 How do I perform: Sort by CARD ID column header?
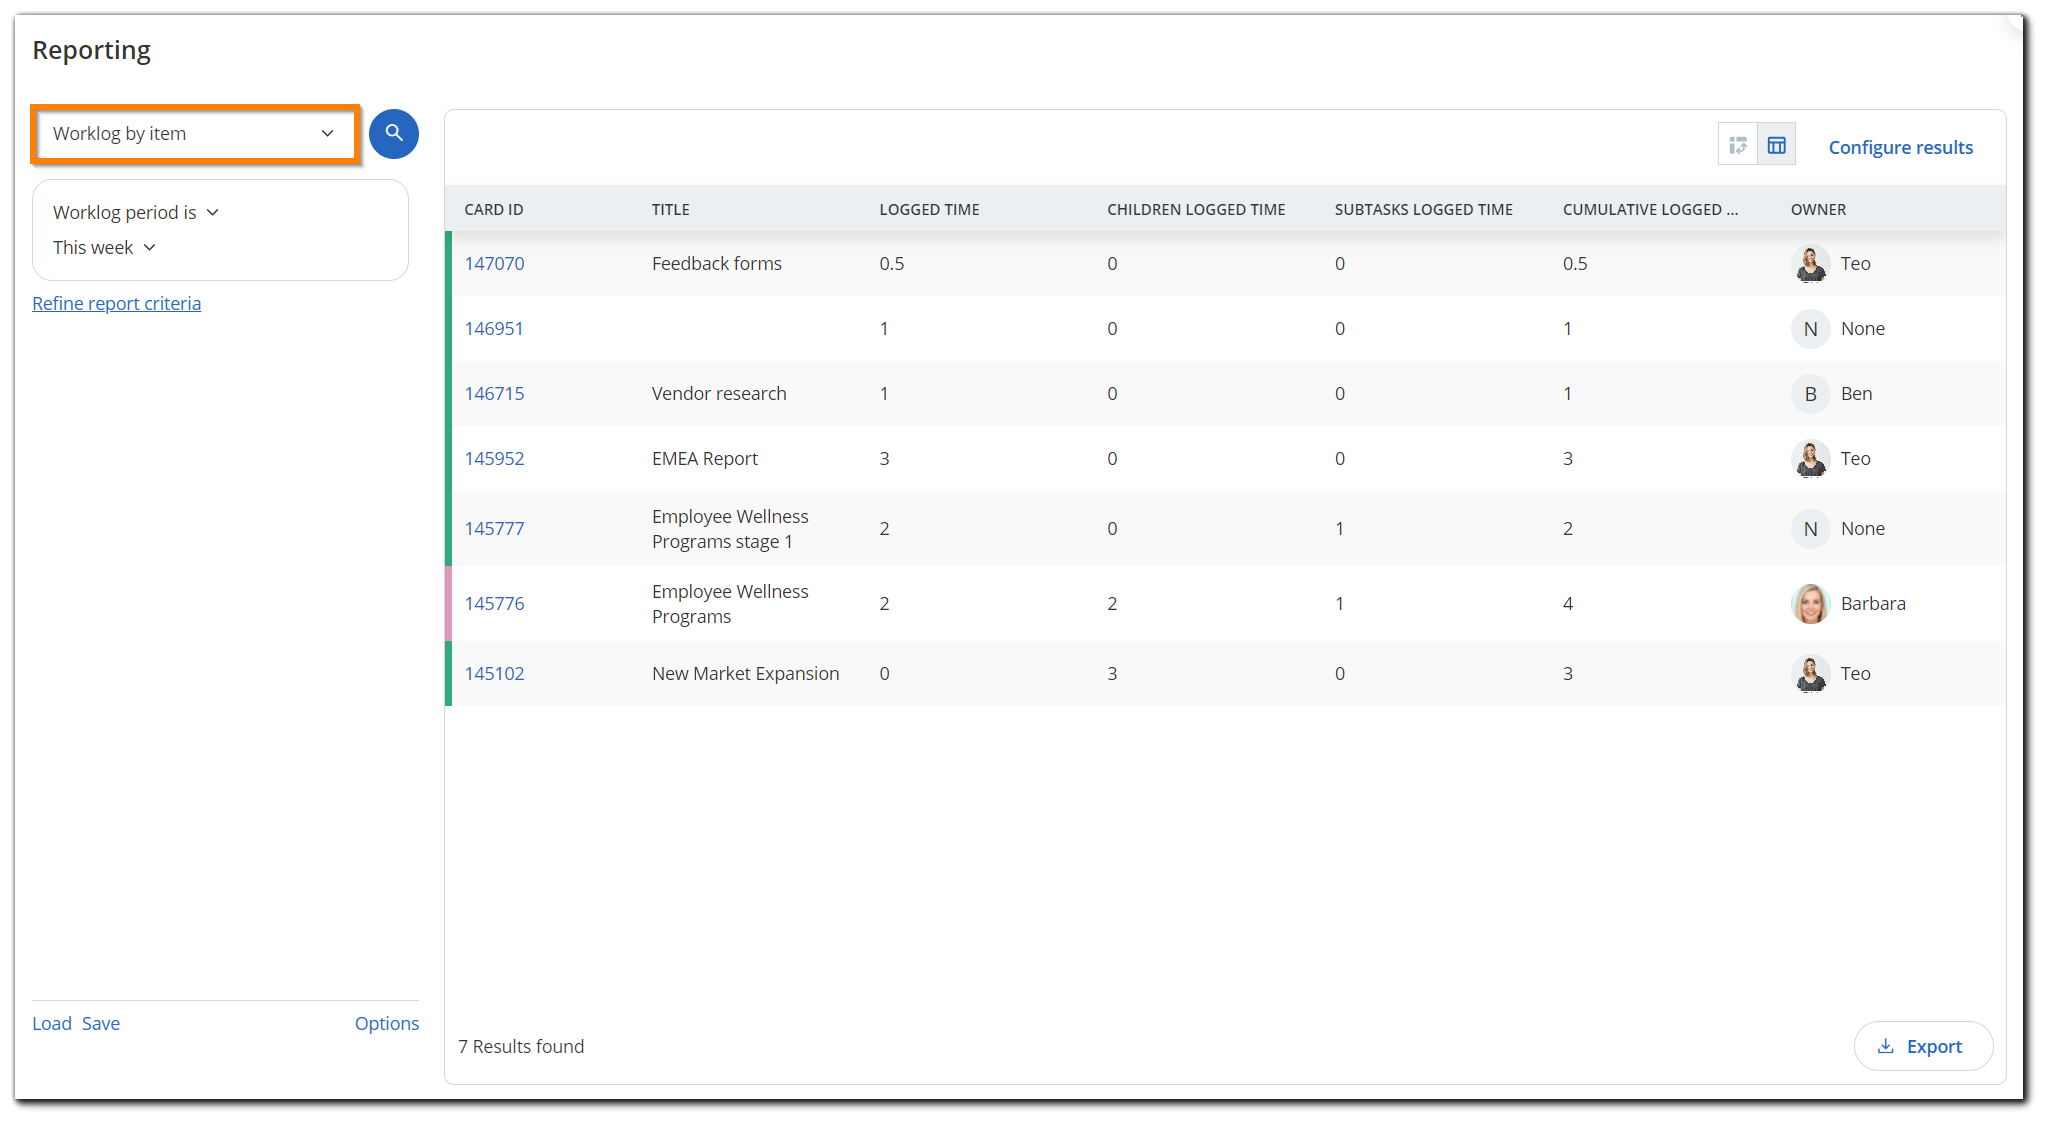(x=494, y=210)
